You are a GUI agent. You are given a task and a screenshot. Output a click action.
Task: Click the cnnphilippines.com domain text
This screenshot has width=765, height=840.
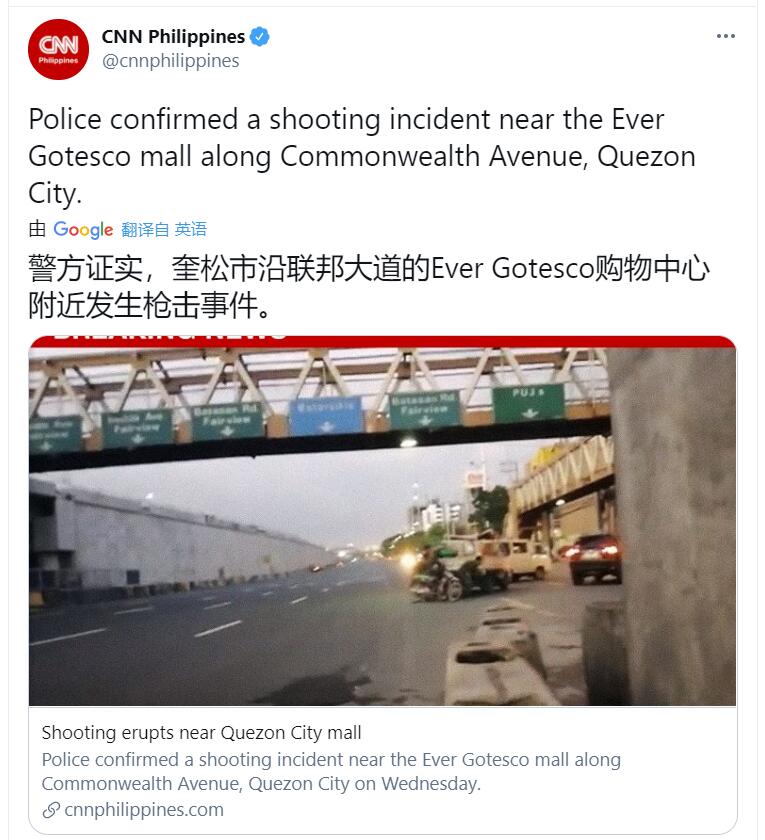click(144, 810)
